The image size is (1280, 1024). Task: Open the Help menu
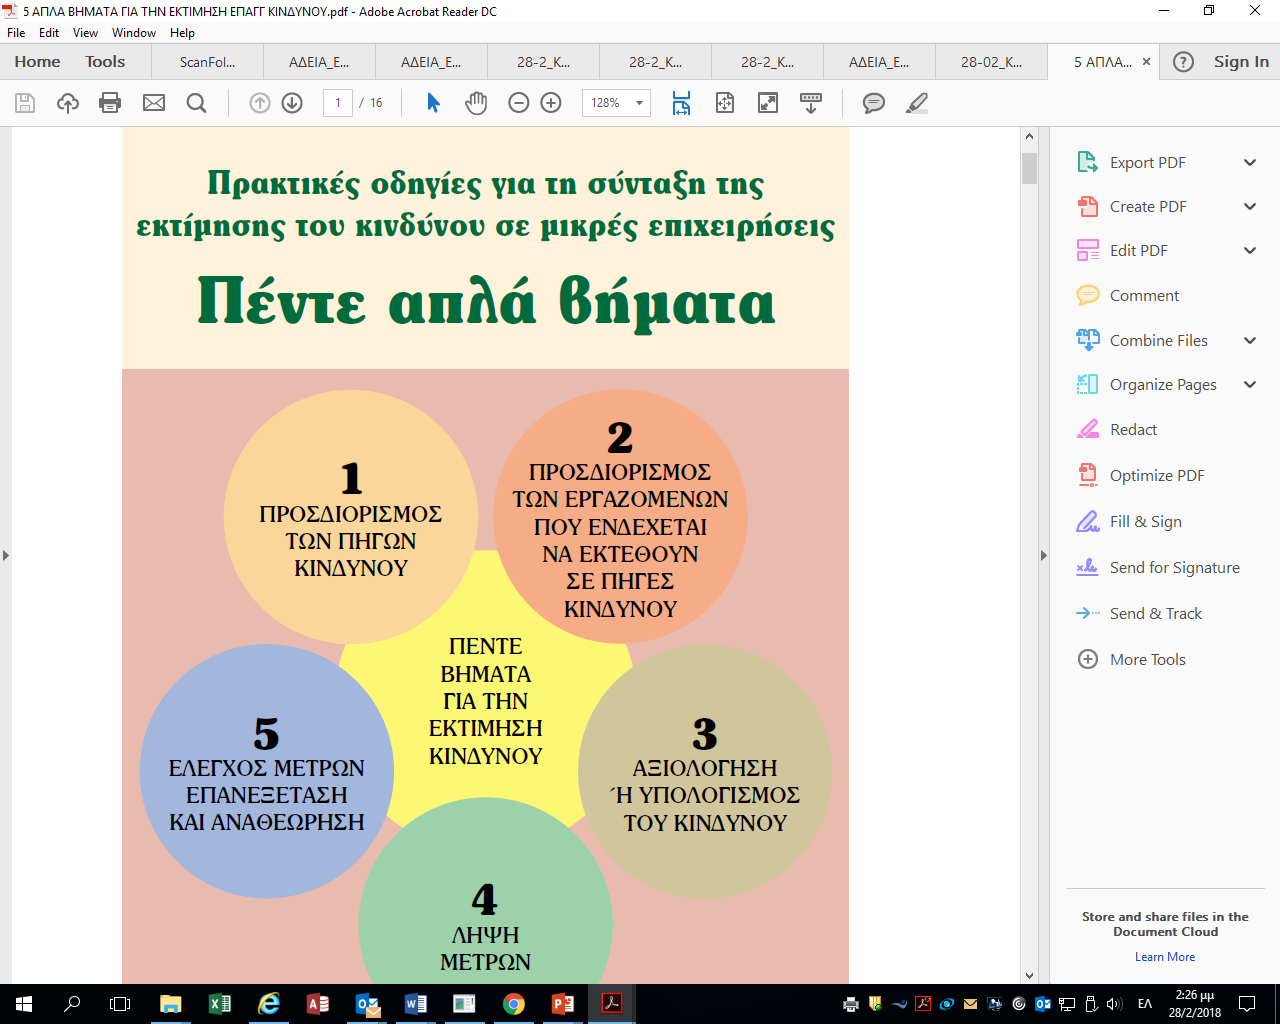pyautogui.click(x=182, y=33)
